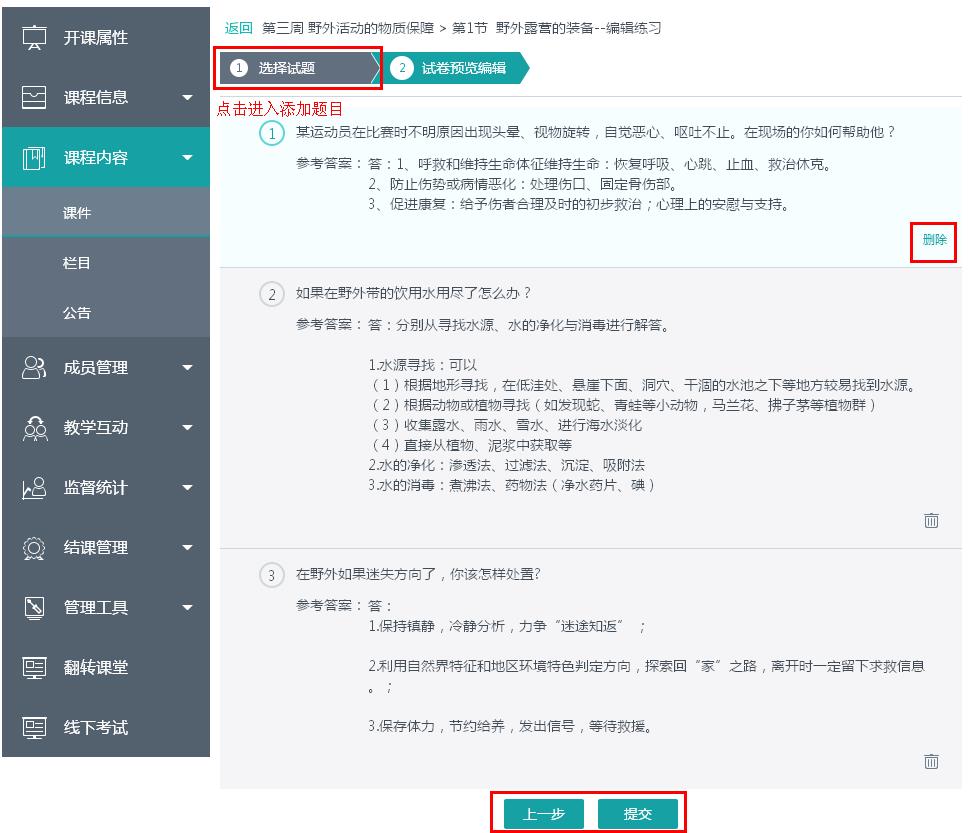
Task: Click the 返回 link in breadcrumb
Action: pos(238,28)
